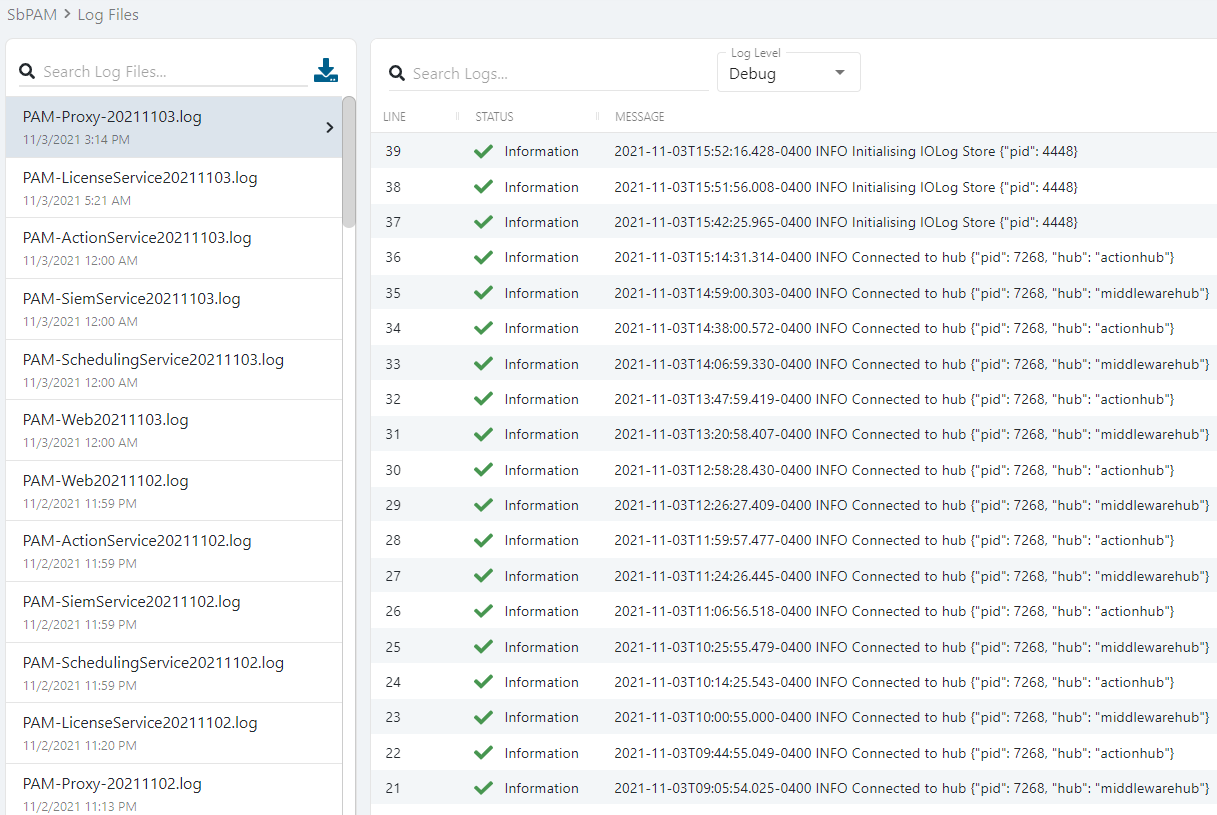Click the SbPAM breadcrumb link

pyautogui.click(x=32, y=15)
